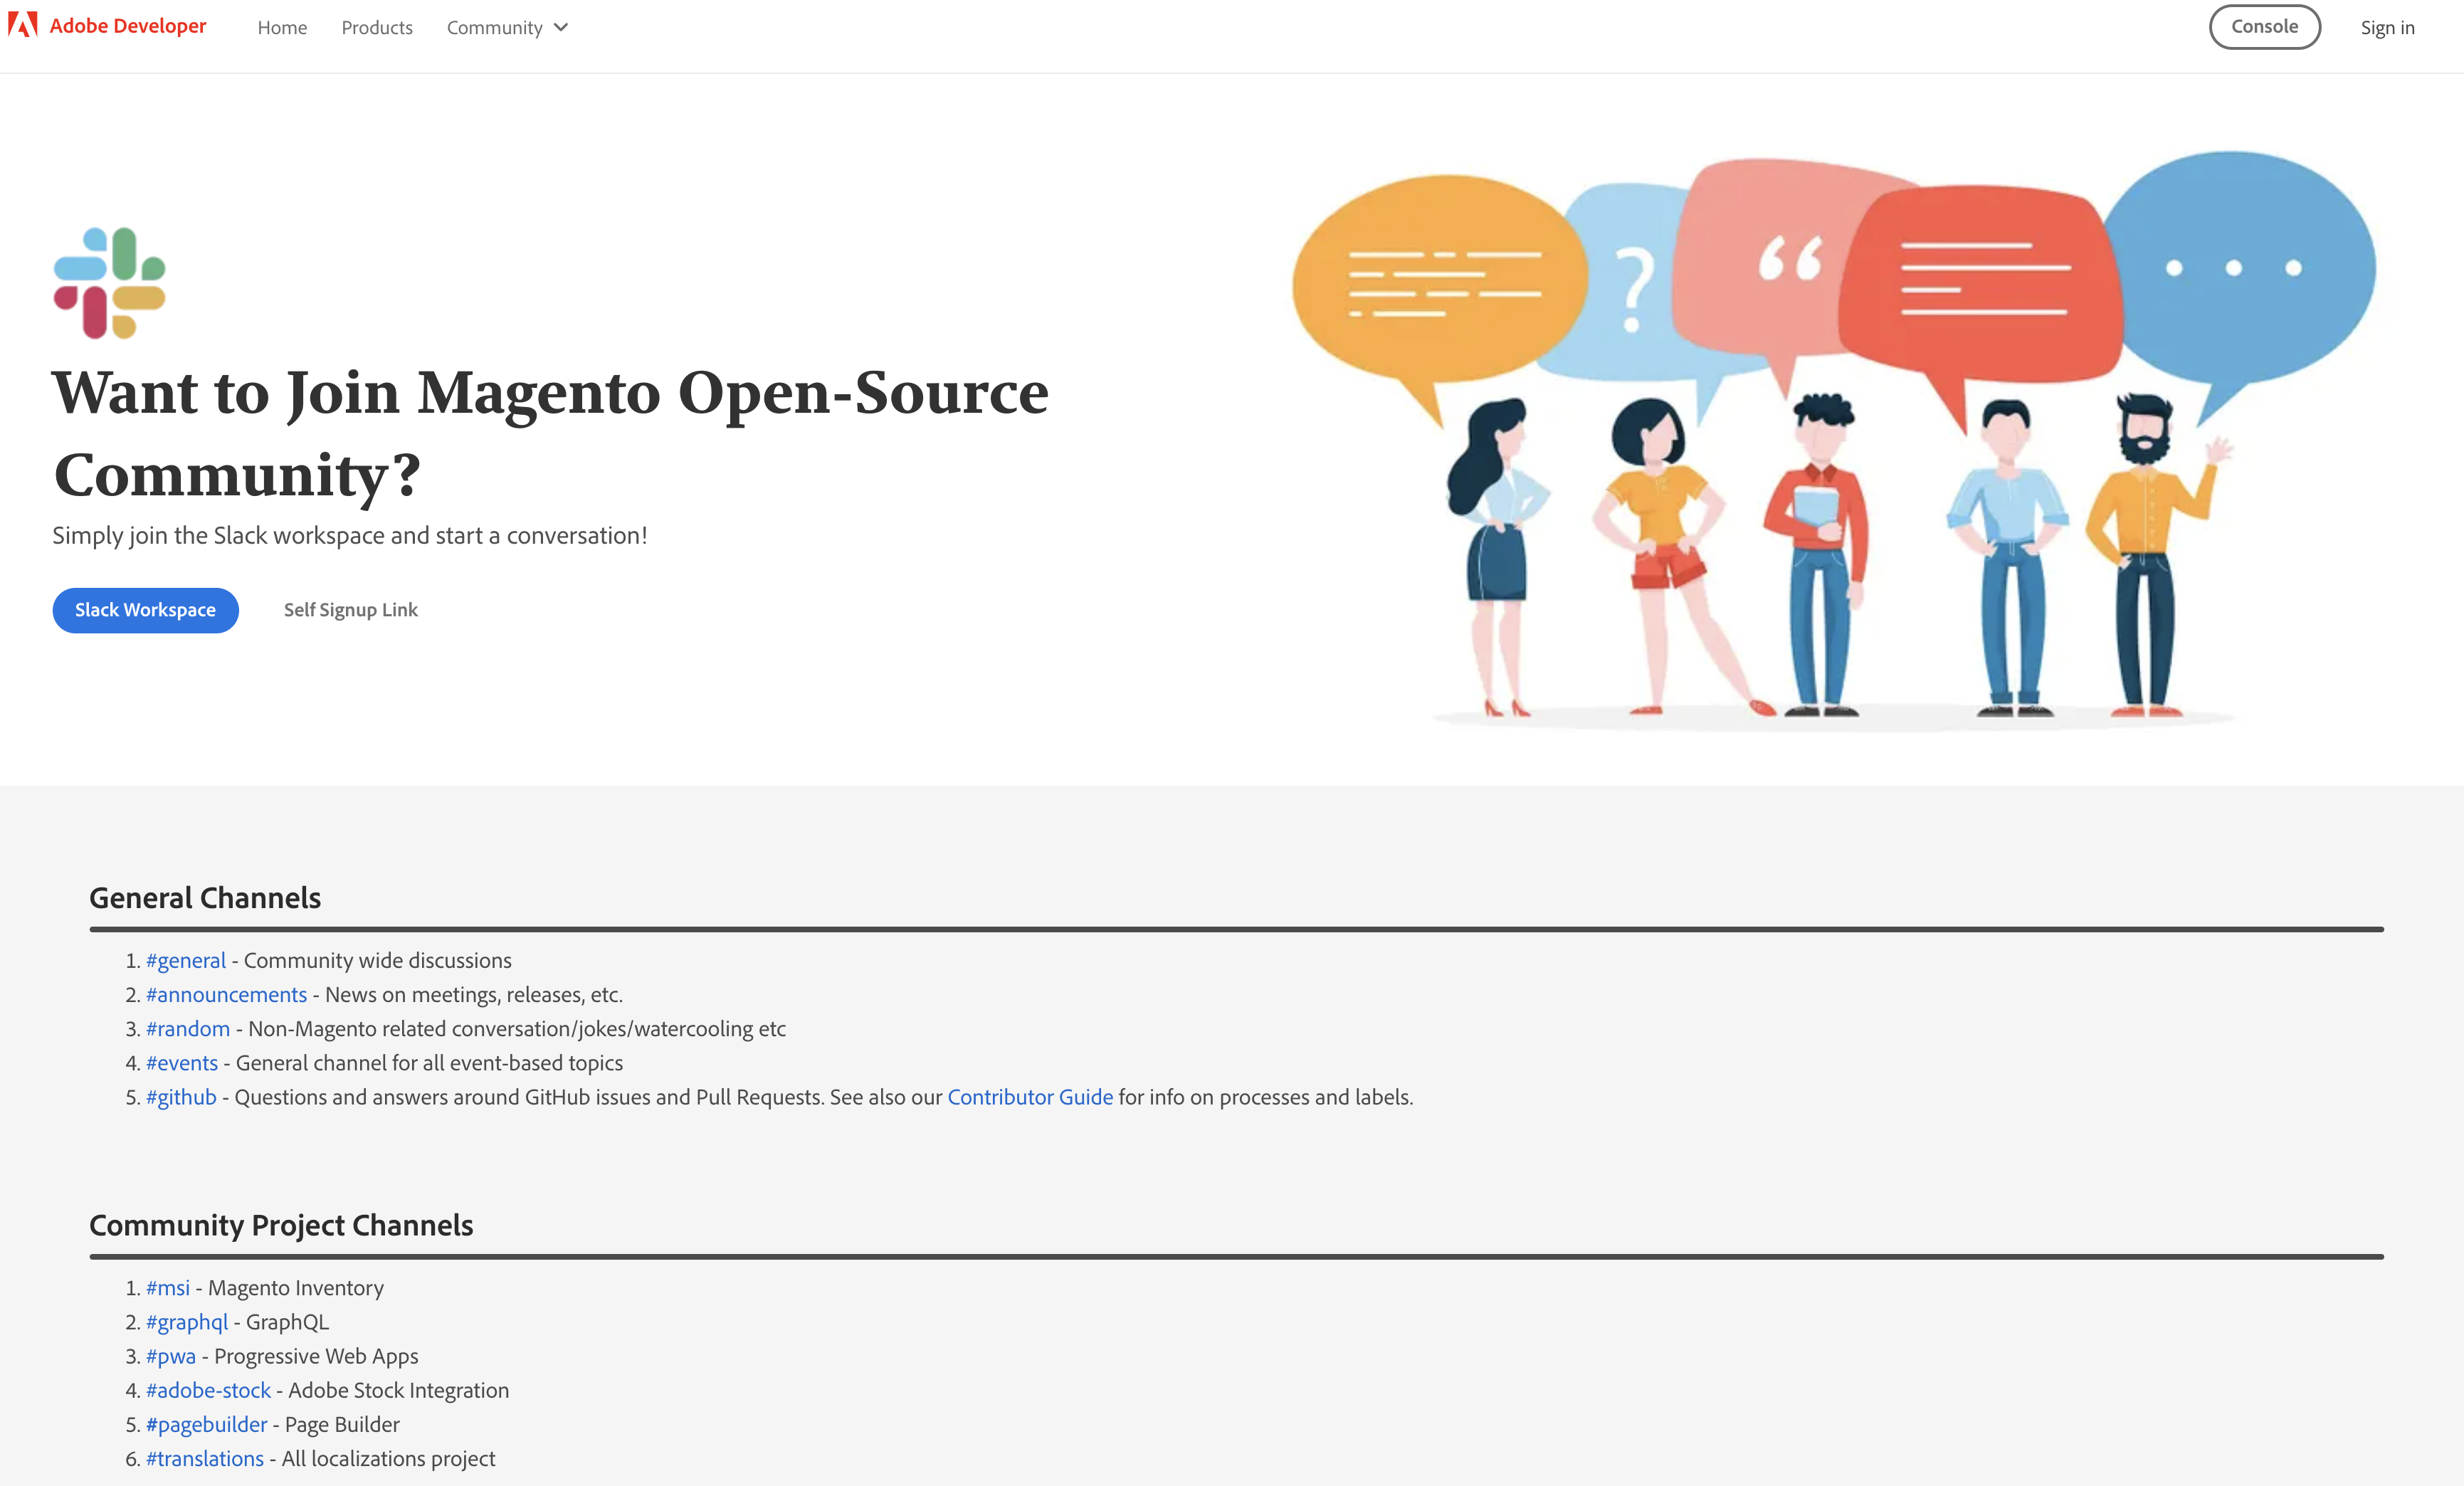2464x1486 pixels.
Task: Click the Slack logo above the heading
Action: (109, 283)
